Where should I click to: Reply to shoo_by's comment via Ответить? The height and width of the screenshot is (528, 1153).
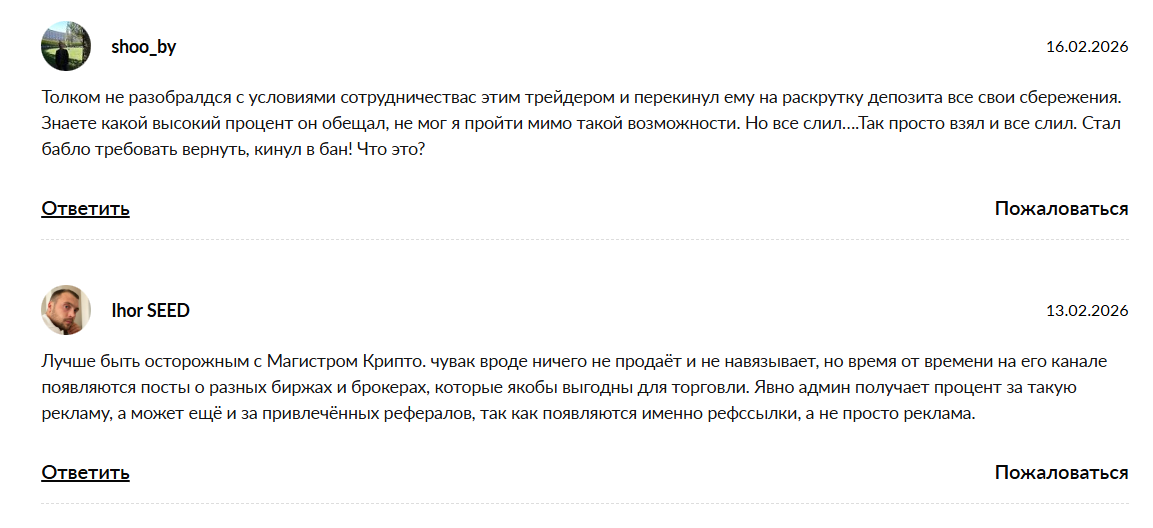coord(85,209)
